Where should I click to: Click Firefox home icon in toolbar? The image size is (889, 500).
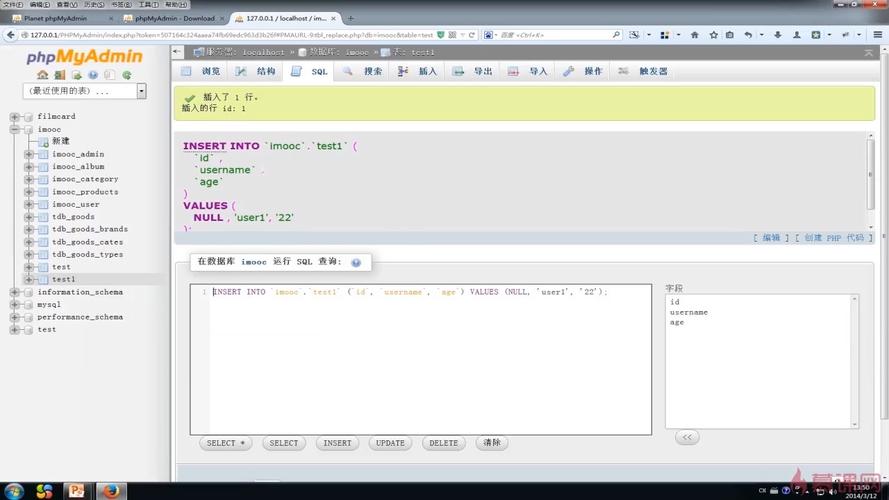695,35
